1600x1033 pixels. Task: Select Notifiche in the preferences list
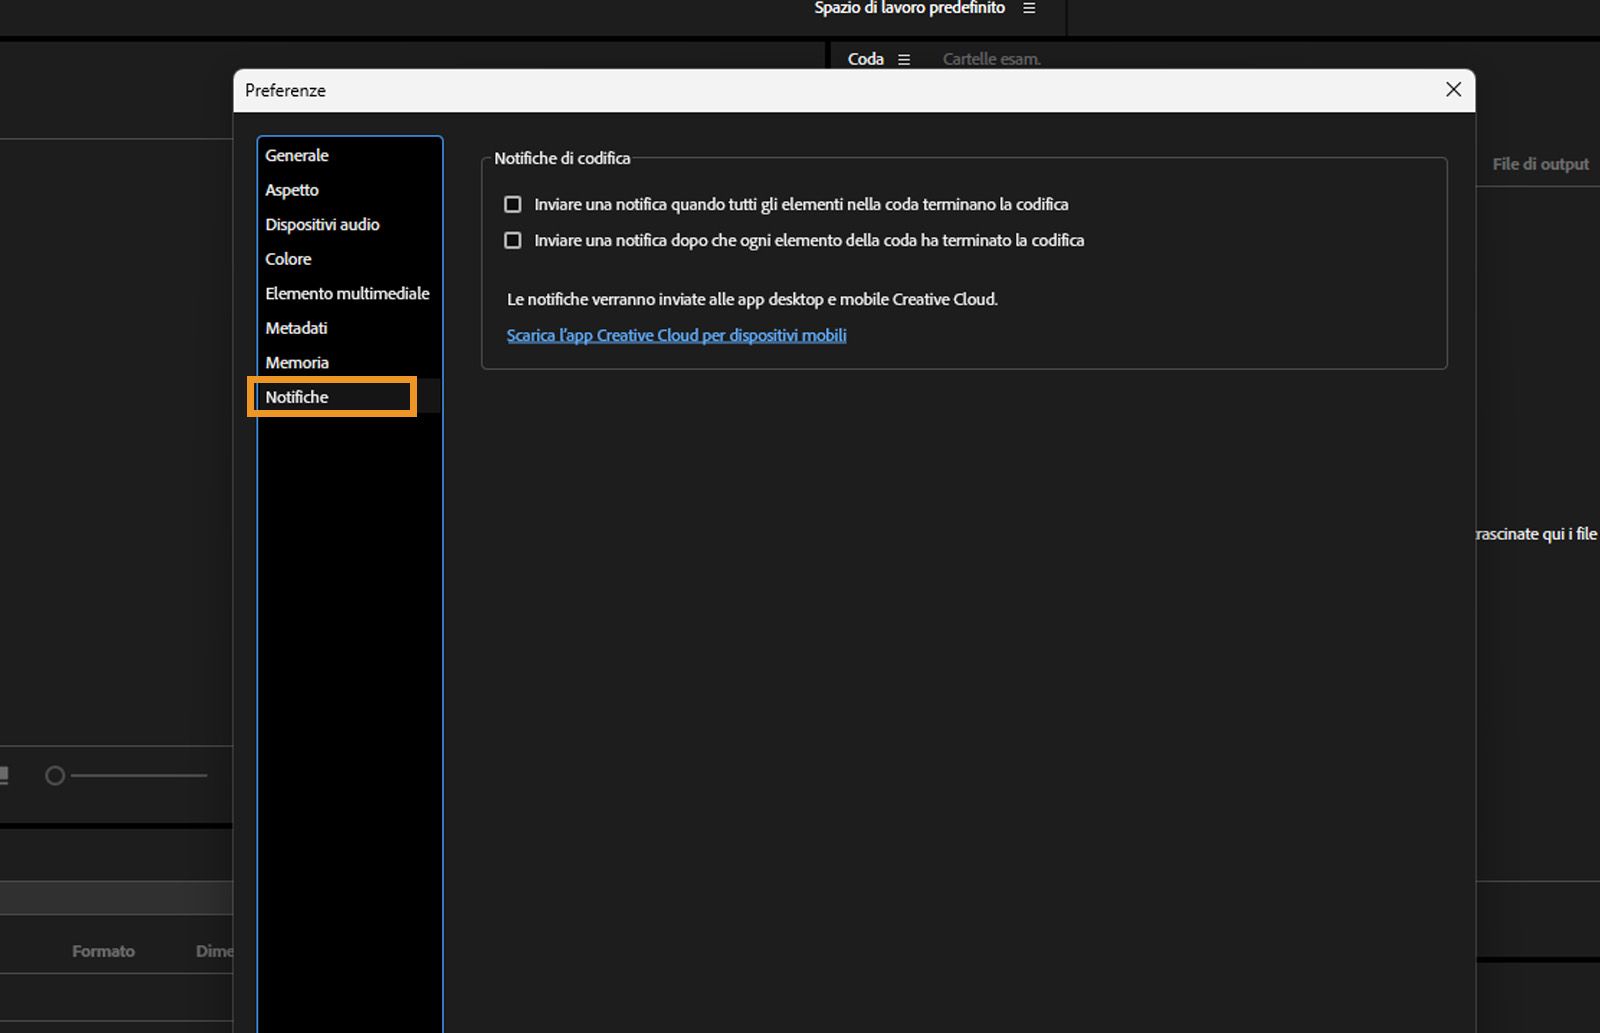(349, 397)
